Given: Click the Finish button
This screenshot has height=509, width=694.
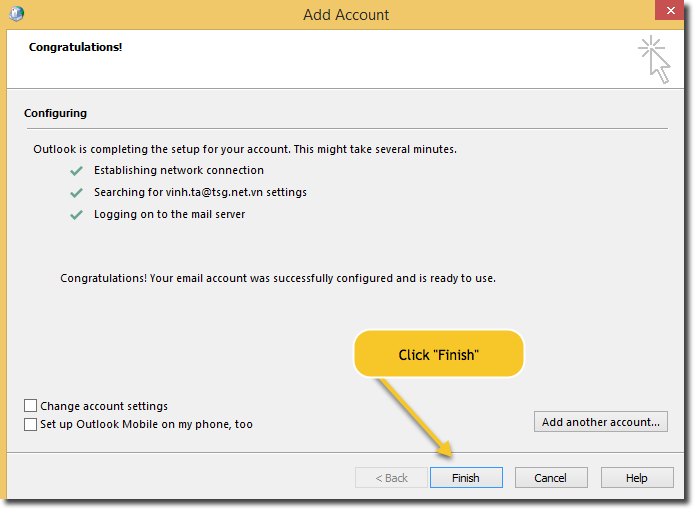Looking at the screenshot, I should coord(465,478).
